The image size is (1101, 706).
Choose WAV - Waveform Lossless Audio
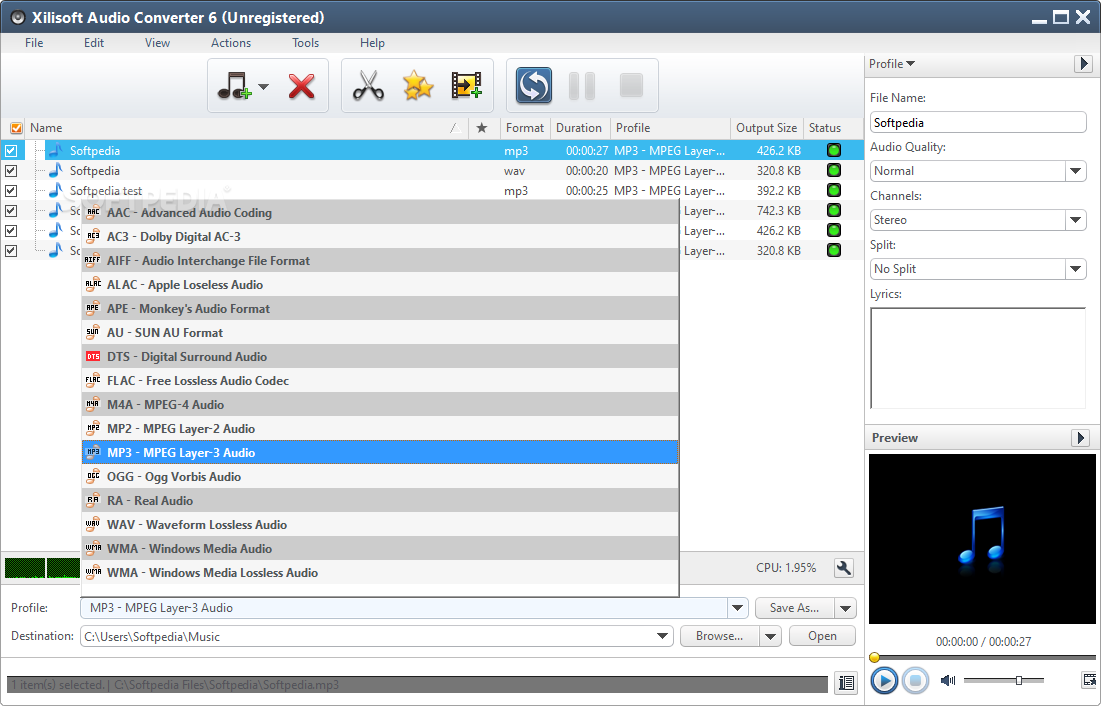380,525
